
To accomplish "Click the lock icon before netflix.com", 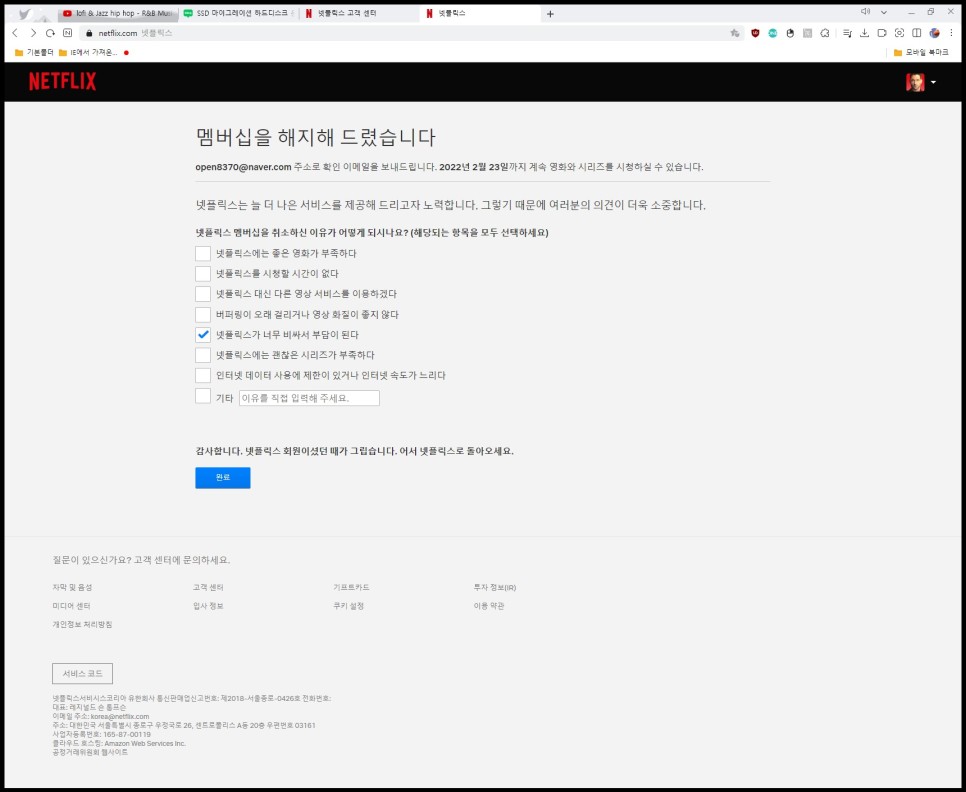I will coord(89,33).
